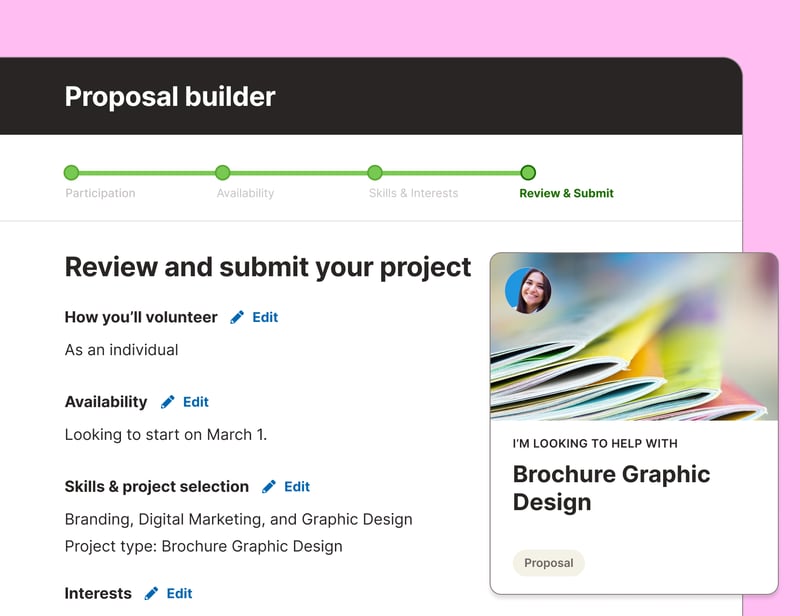Open Edit for "Availability"

(196, 402)
